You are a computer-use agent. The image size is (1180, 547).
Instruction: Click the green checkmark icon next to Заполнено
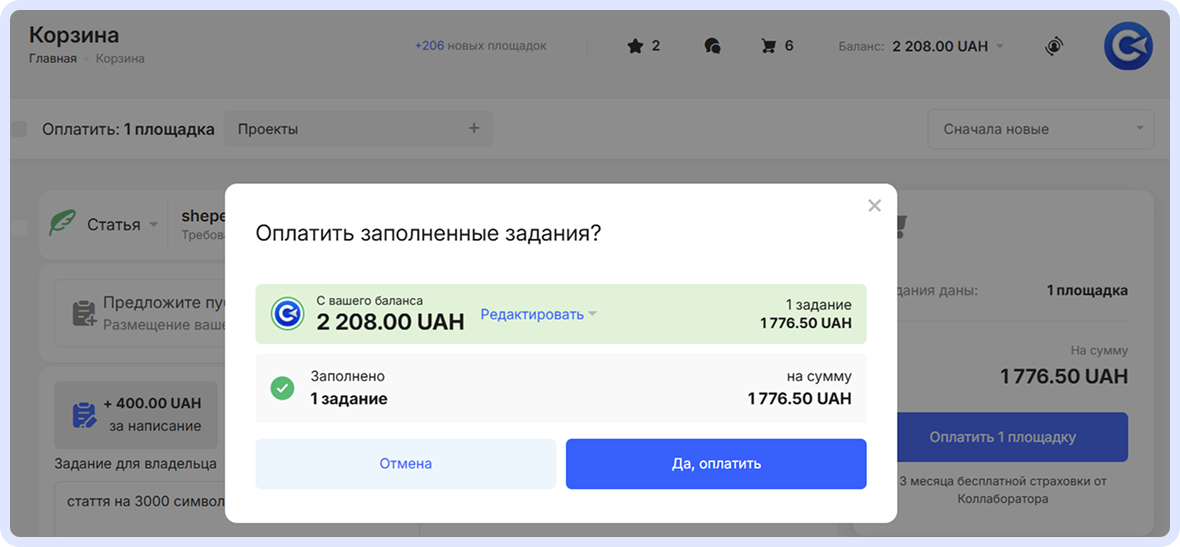pos(282,388)
